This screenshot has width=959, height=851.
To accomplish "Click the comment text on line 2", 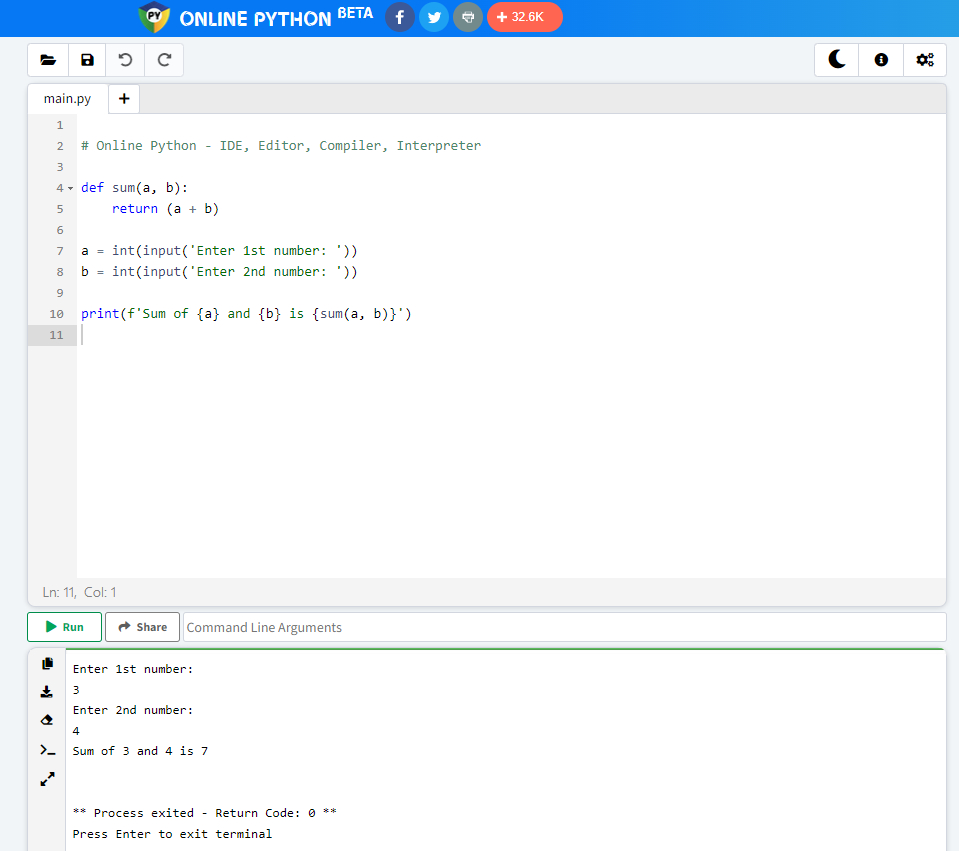I will [281, 146].
